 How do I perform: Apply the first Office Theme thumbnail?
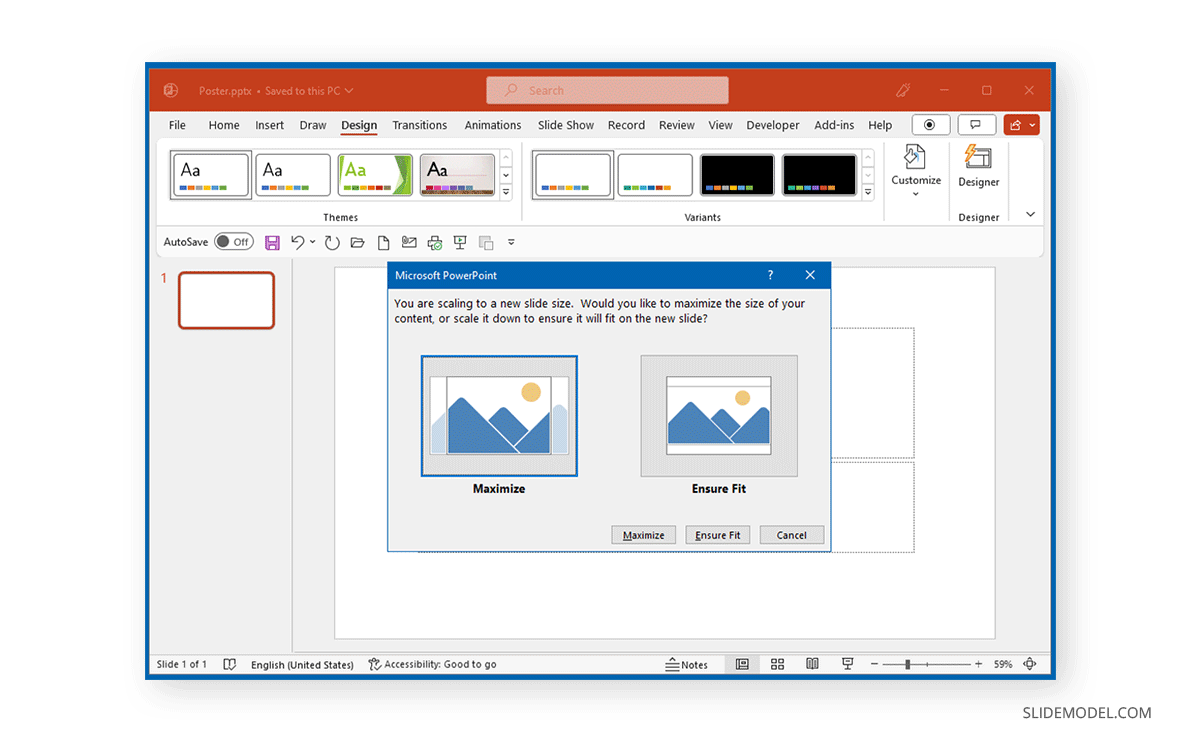click(210, 175)
